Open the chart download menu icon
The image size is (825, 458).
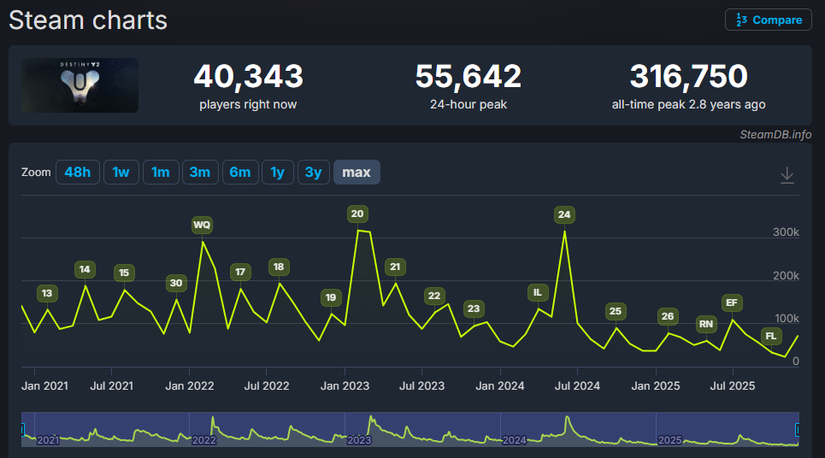click(x=787, y=175)
